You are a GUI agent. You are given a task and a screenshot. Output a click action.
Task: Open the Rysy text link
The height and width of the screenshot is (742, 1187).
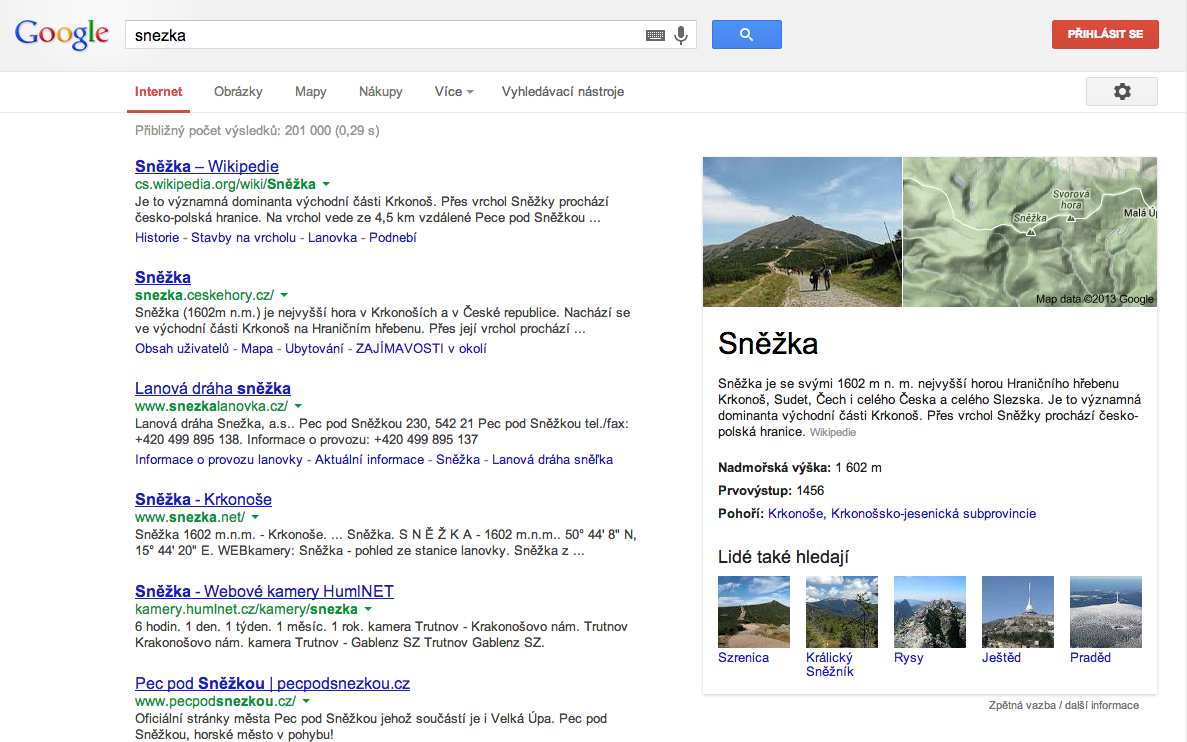(908, 658)
